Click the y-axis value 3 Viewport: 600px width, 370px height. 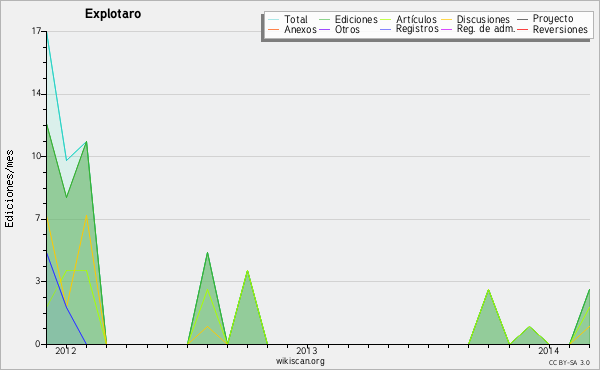click(38, 281)
